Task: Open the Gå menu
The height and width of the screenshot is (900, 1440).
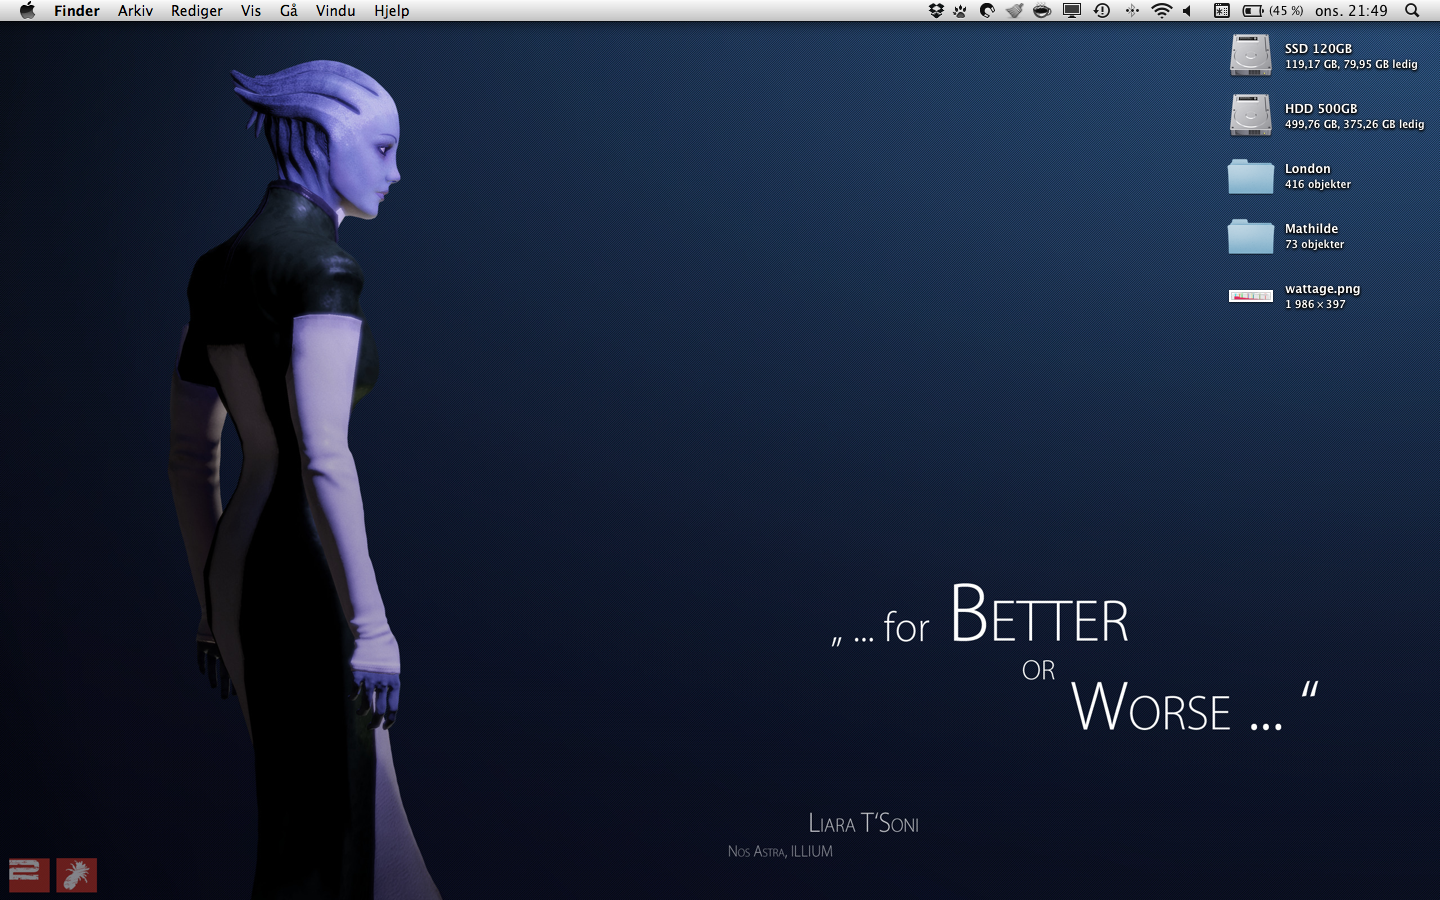Action: (289, 10)
